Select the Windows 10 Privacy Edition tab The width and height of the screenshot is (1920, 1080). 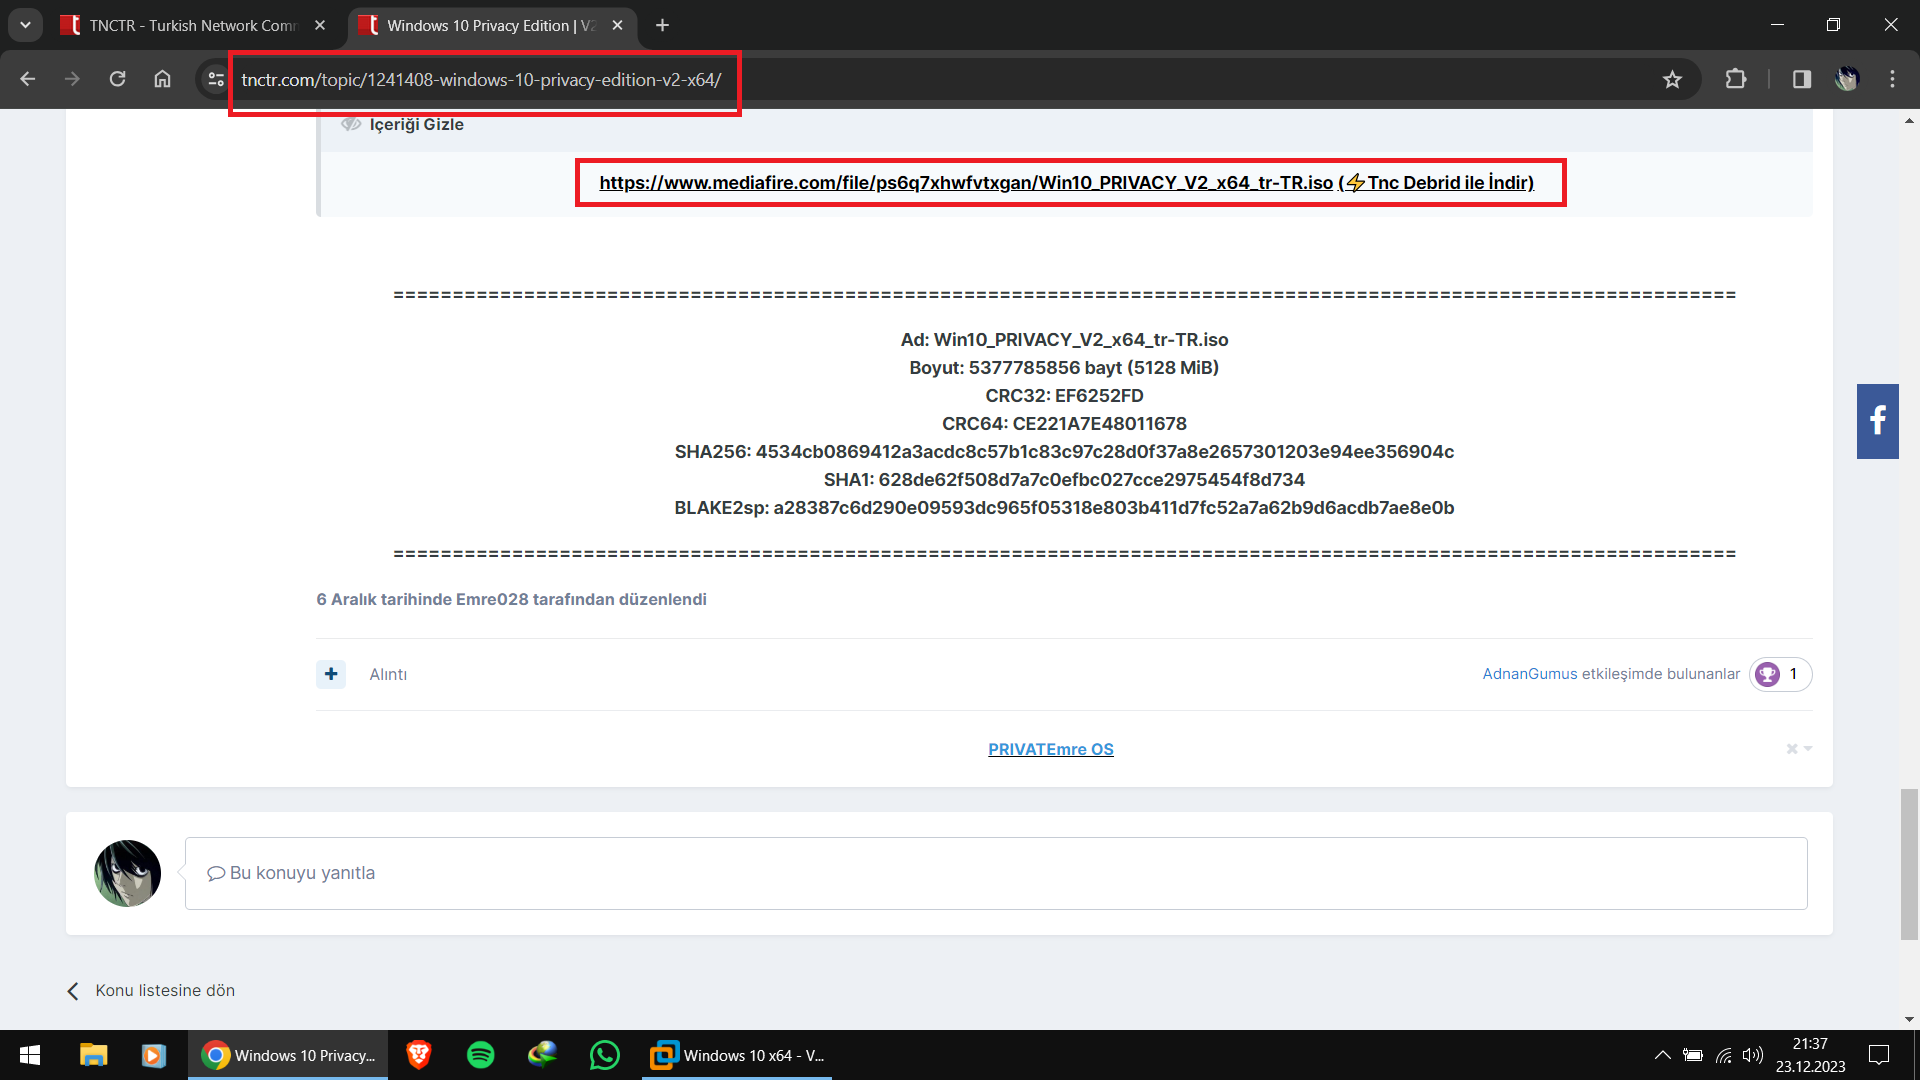click(490, 25)
